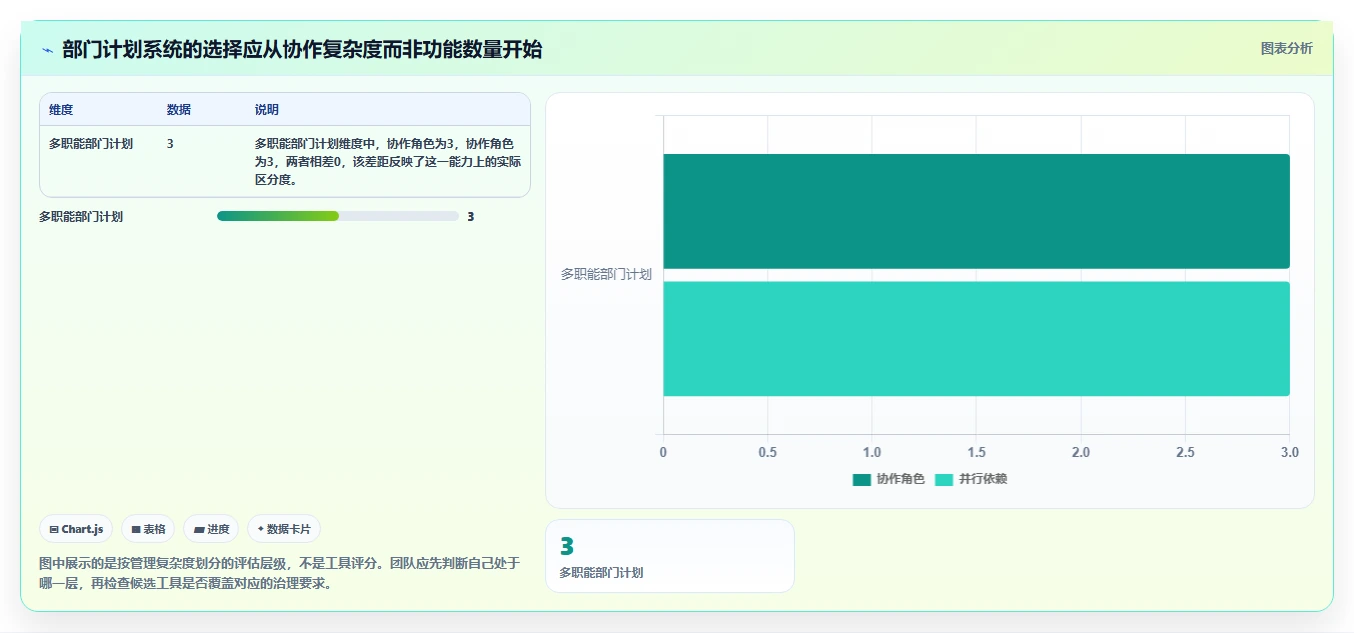
Task: Click the 并行依赖 legend color swatch
Action: (x=944, y=480)
